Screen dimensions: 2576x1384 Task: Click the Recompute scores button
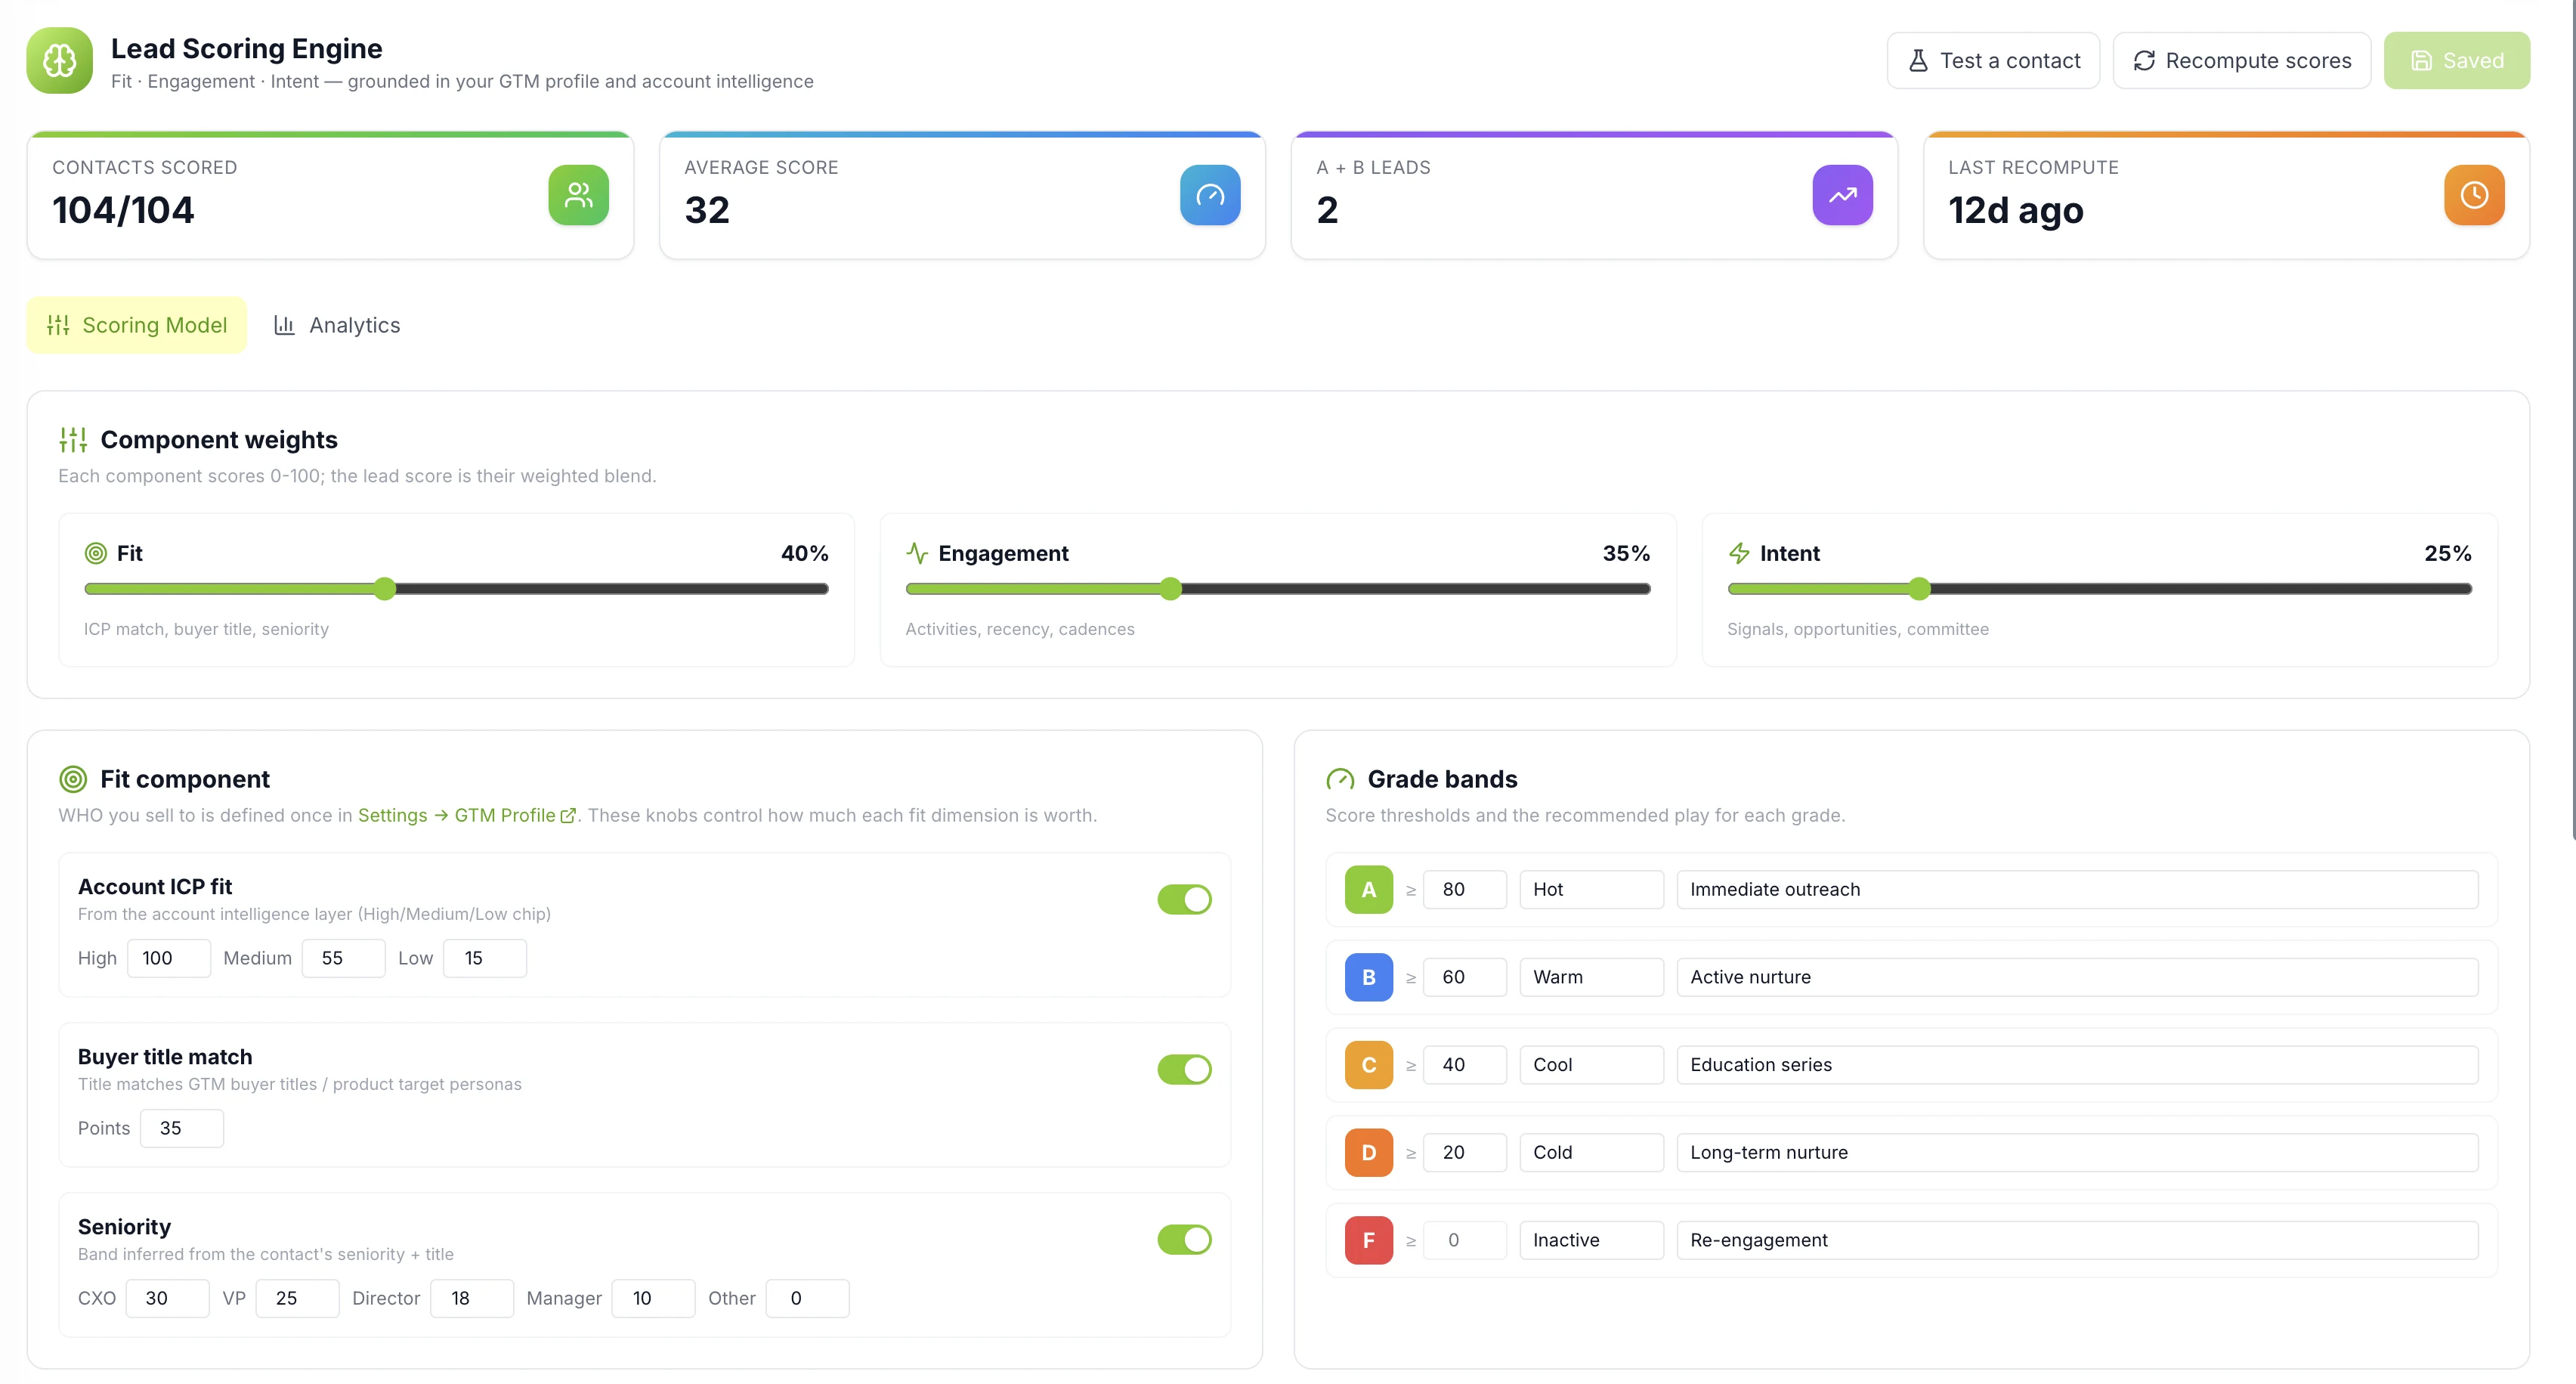coord(2242,61)
